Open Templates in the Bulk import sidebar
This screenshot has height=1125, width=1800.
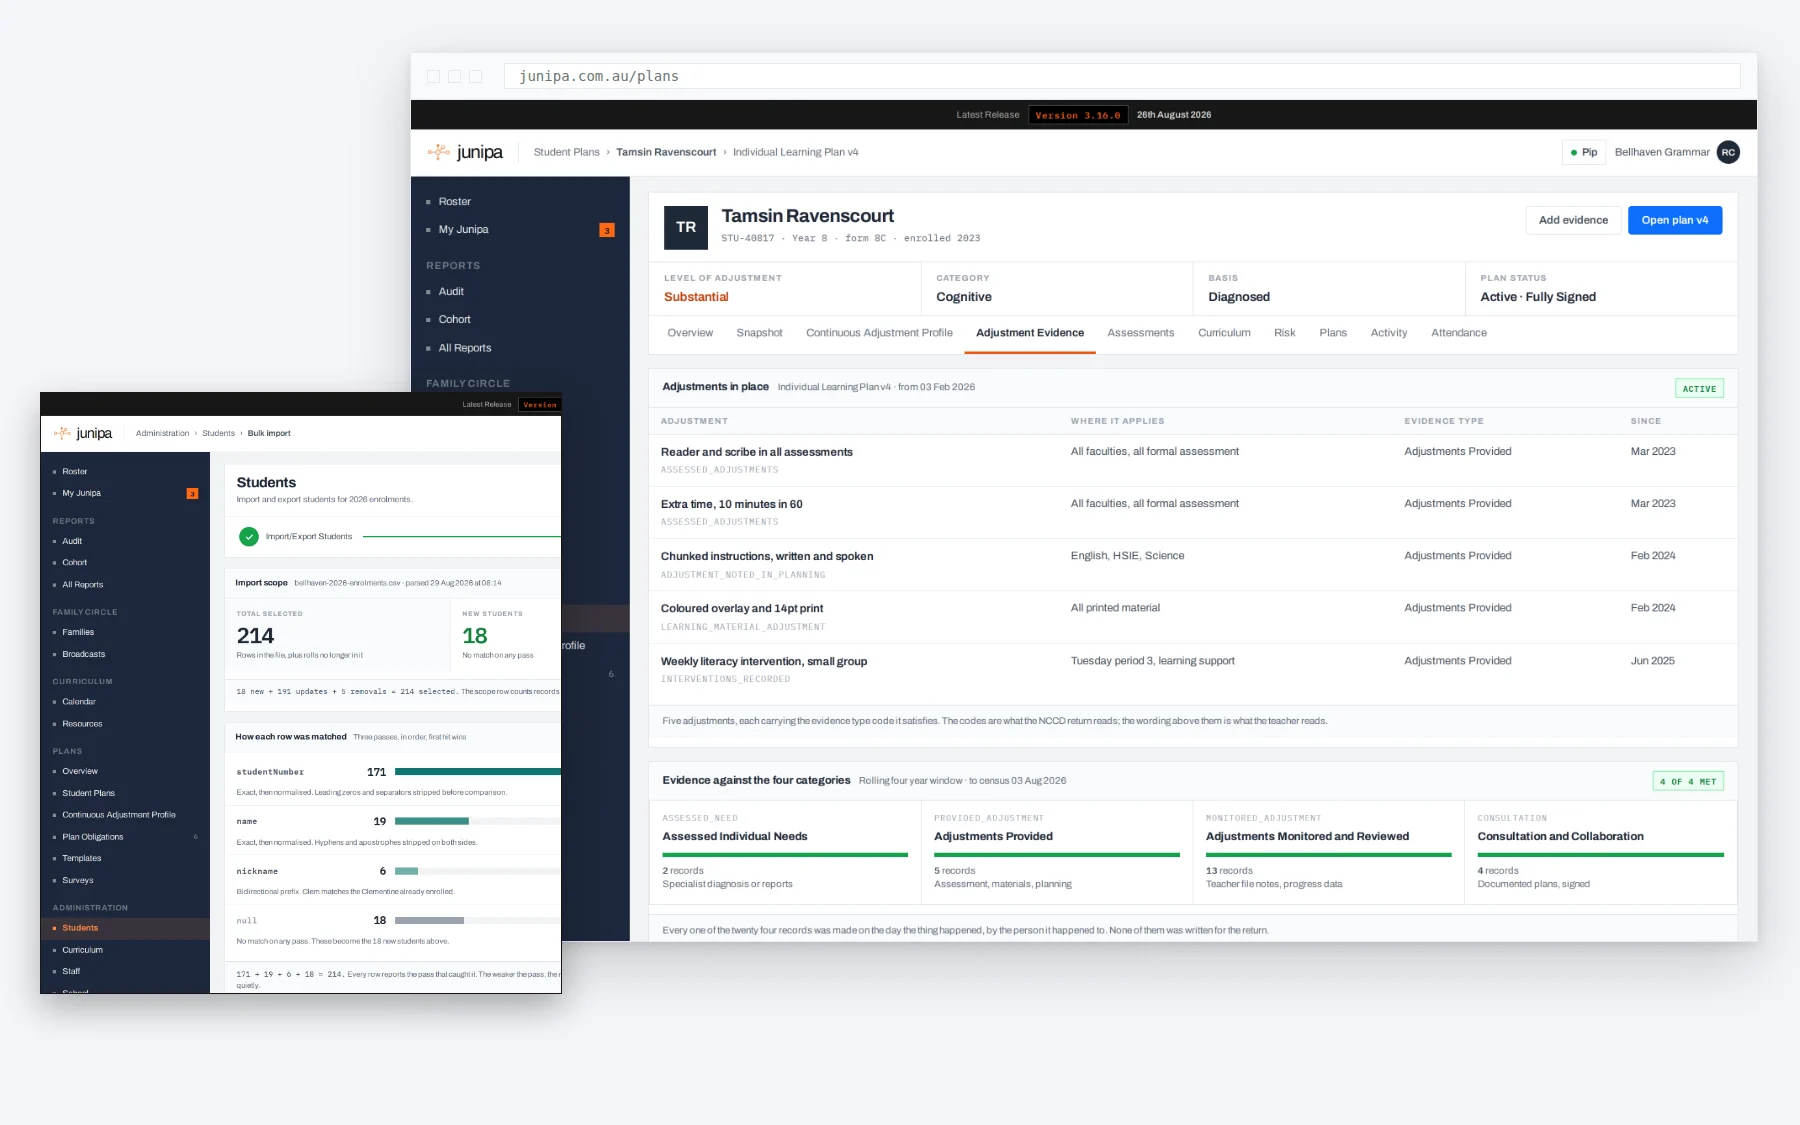pyautogui.click(x=82, y=858)
